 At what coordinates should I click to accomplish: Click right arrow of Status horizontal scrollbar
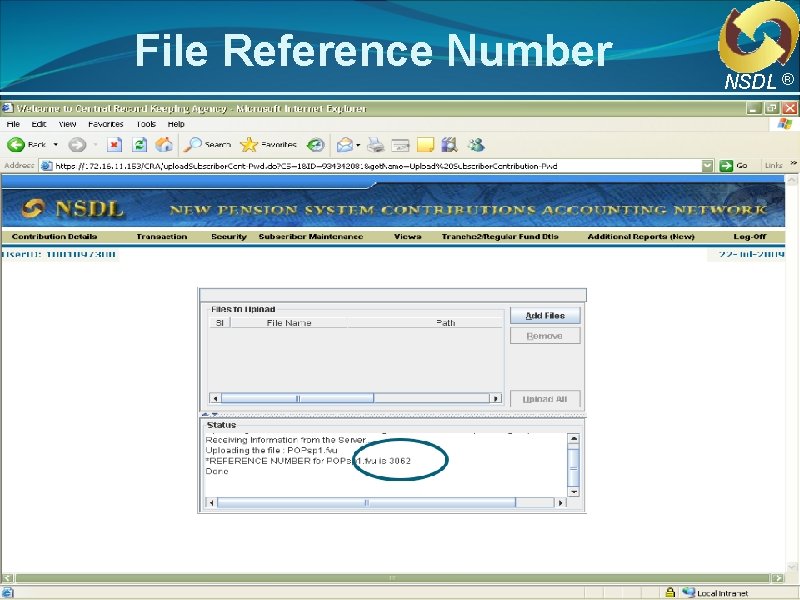[x=561, y=503]
